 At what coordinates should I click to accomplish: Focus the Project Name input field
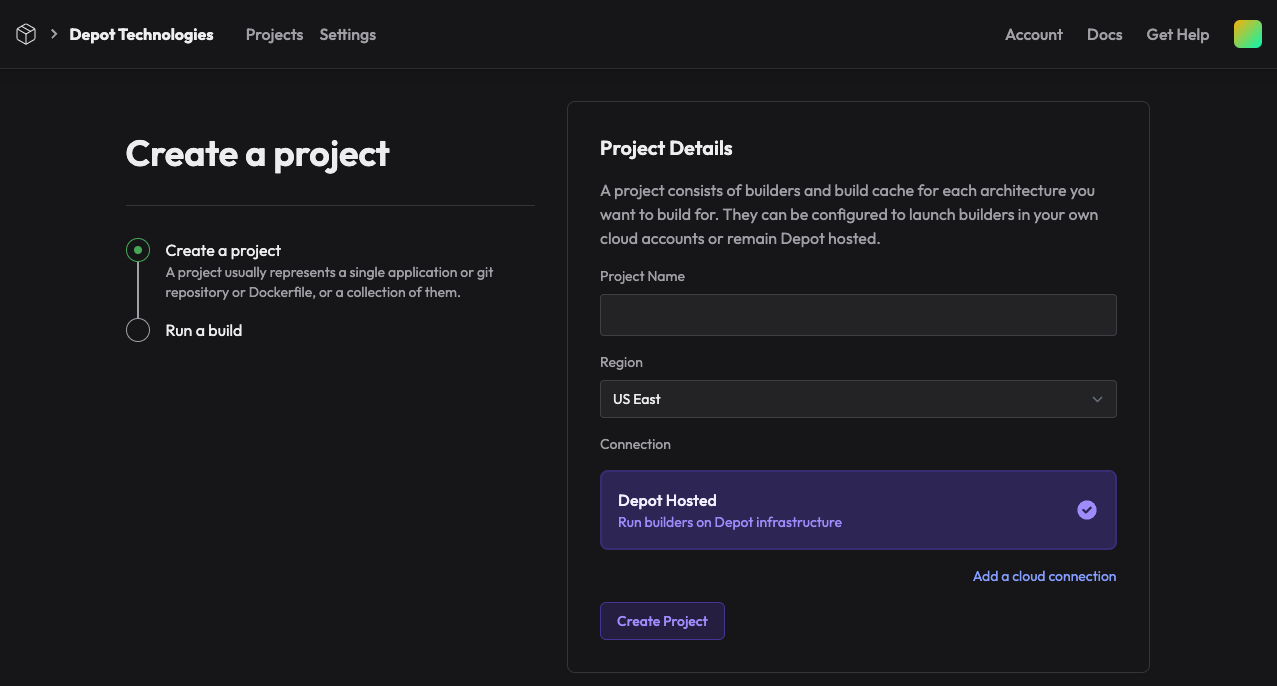857,315
